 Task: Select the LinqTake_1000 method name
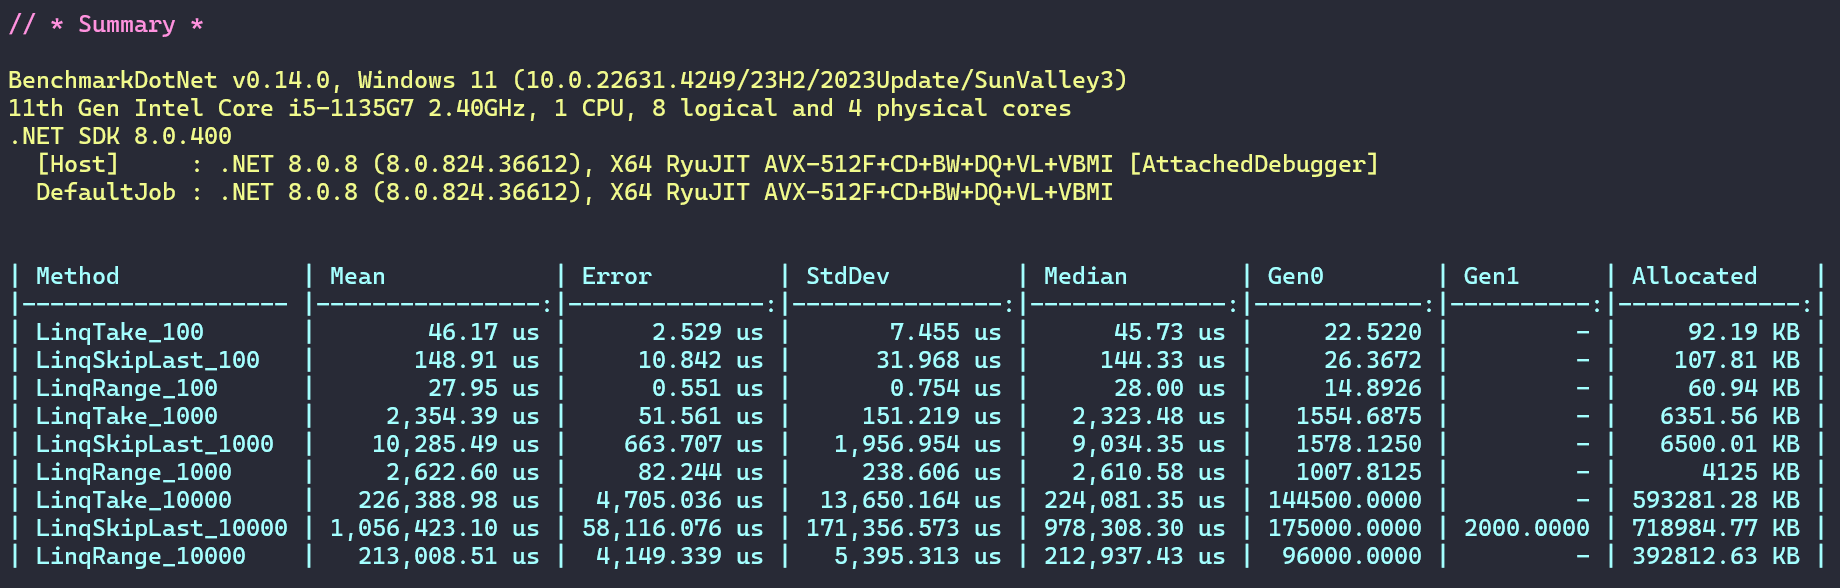[126, 416]
